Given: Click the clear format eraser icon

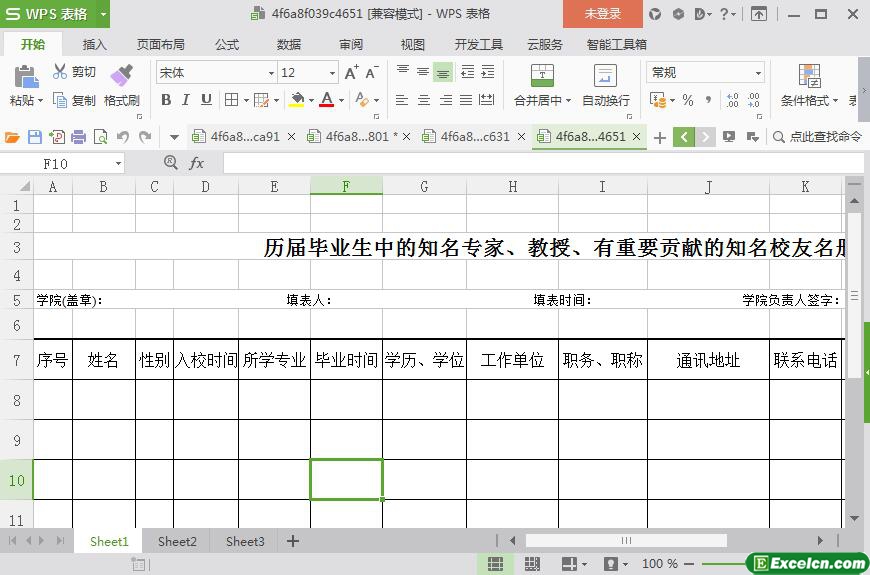Looking at the screenshot, I should pos(362,100).
